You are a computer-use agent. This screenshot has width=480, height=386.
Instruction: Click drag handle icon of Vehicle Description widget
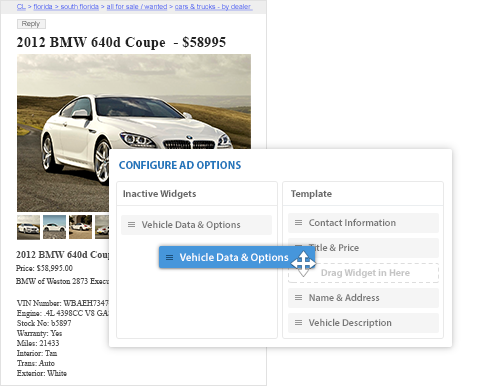(298, 322)
